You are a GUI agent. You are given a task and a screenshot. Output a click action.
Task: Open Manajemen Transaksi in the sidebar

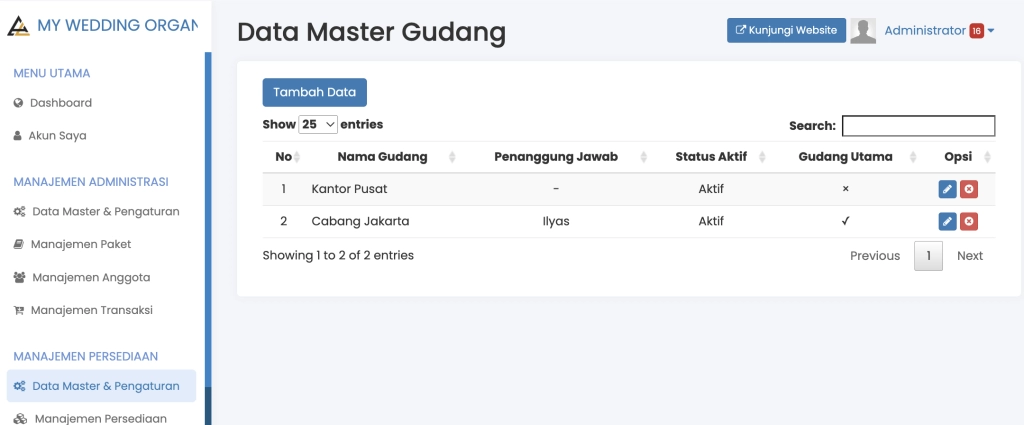pos(91,310)
